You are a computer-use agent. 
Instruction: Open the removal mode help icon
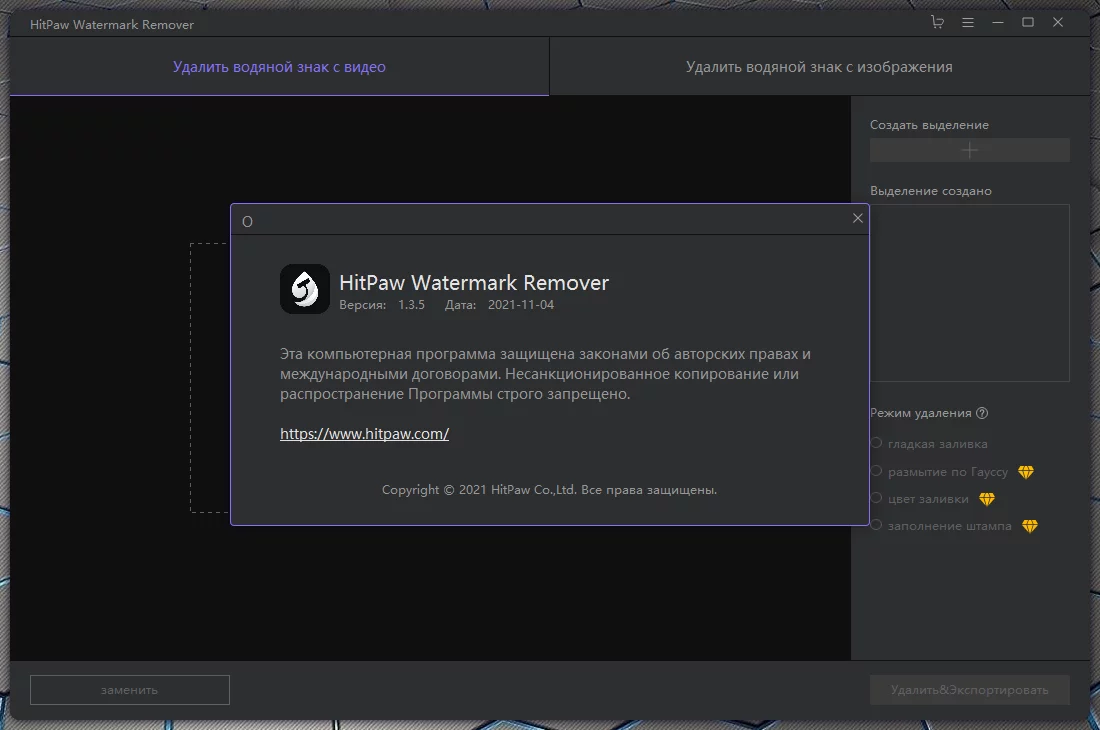982,413
